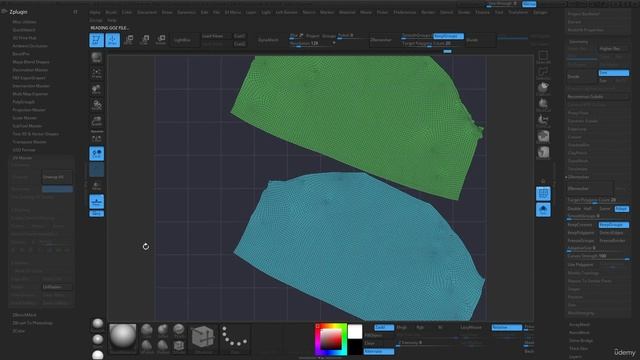Activate the Draw mode button
Viewport: 640px width, 360px height.
pyautogui.click(x=113, y=40)
